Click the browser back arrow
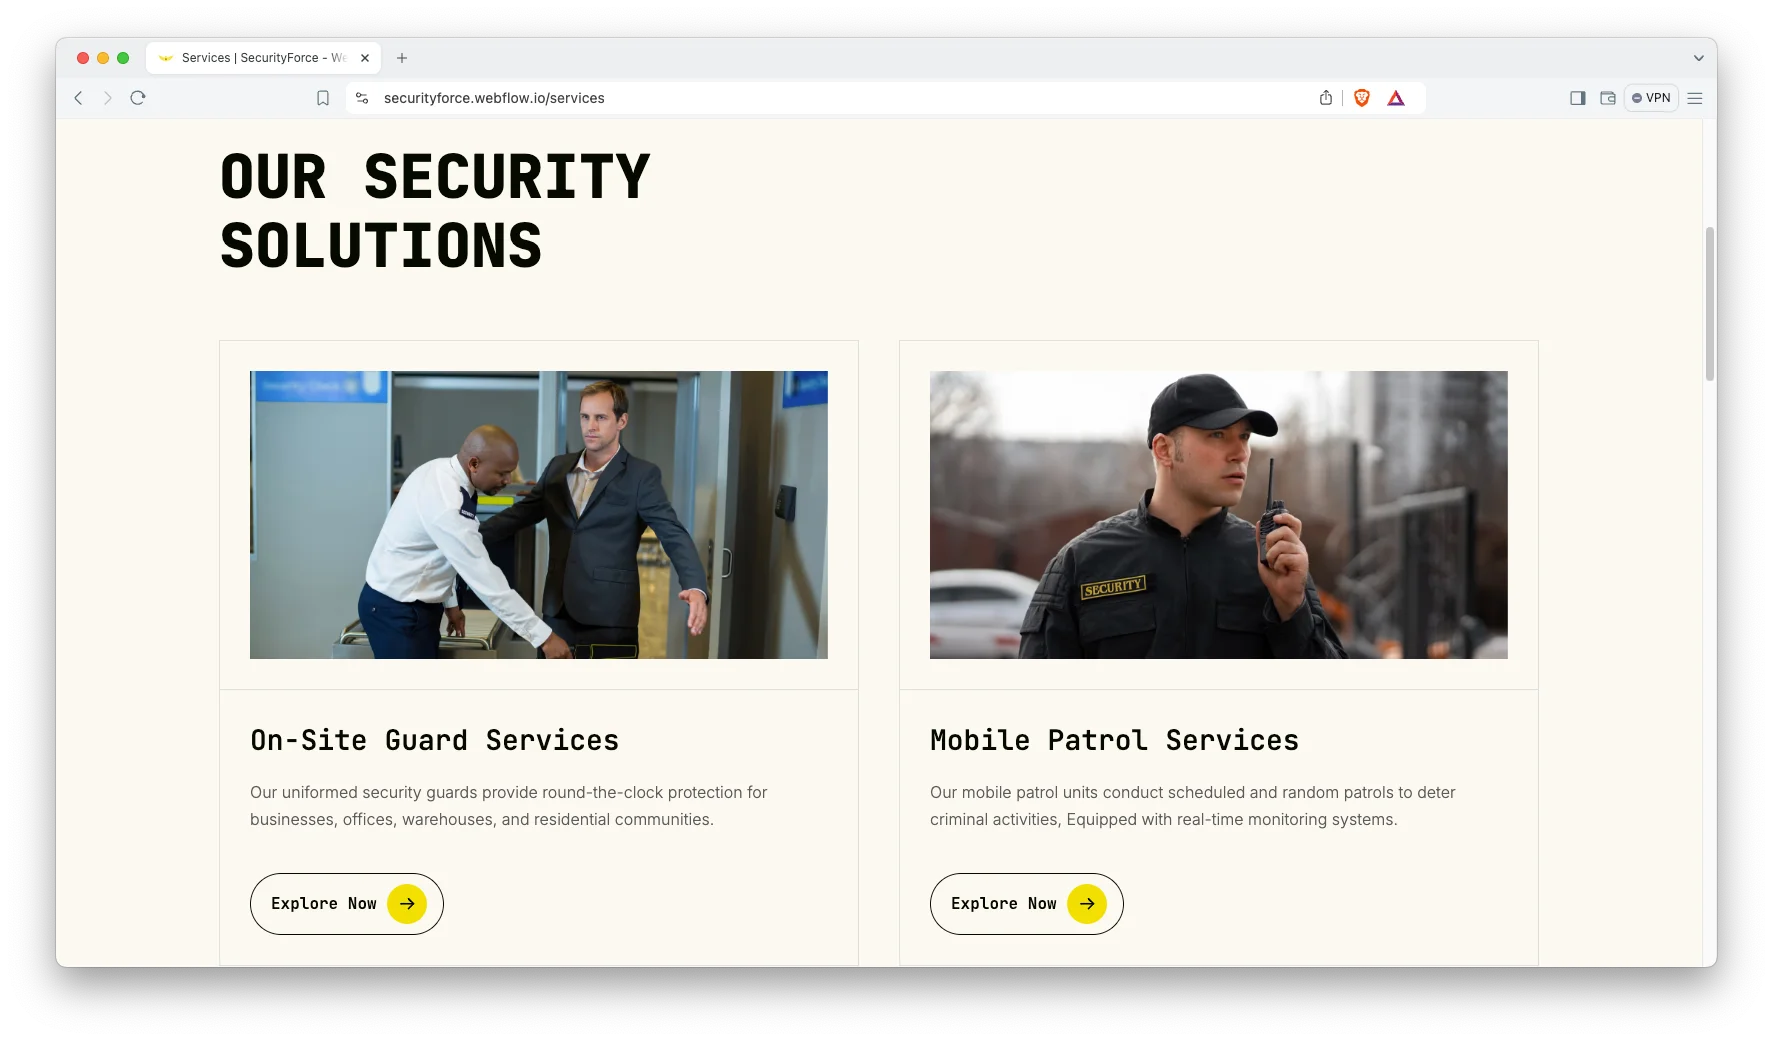The image size is (1773, 1041). tap(78, 98)
